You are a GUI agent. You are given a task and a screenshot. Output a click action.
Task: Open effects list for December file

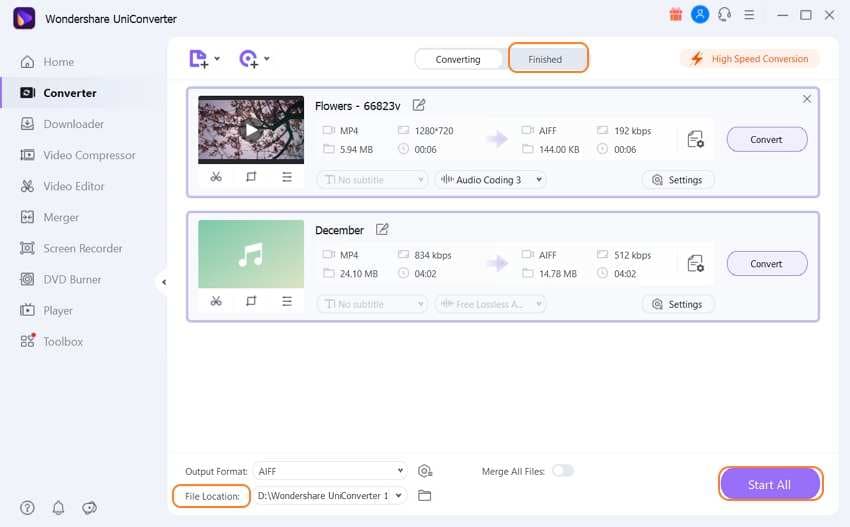[287, 301]
